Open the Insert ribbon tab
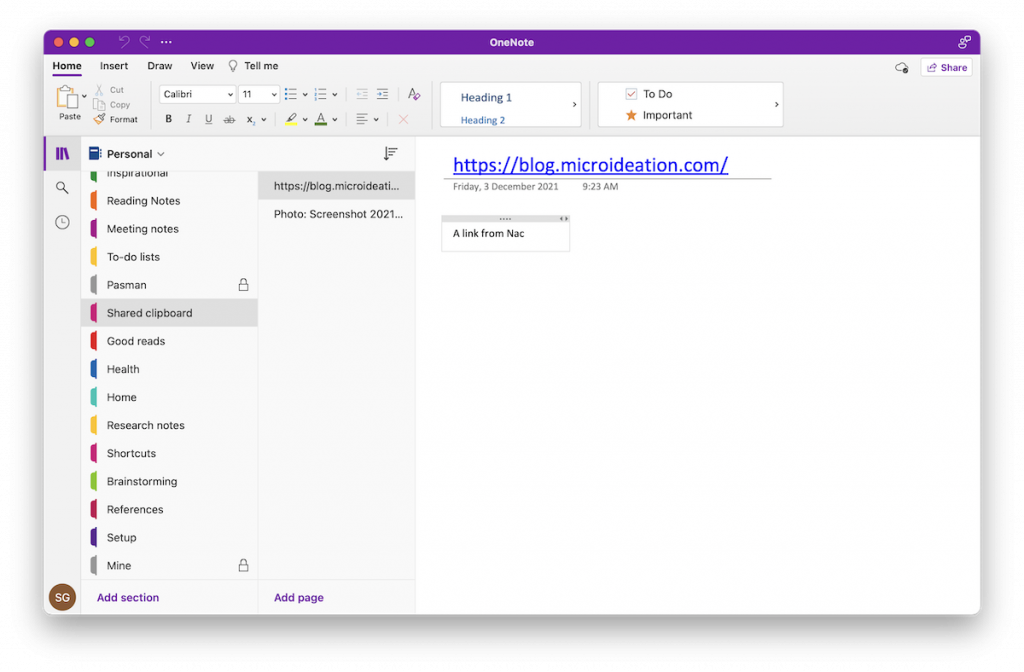The height and width of the screenshot is (672, 1024). [114, 66]
